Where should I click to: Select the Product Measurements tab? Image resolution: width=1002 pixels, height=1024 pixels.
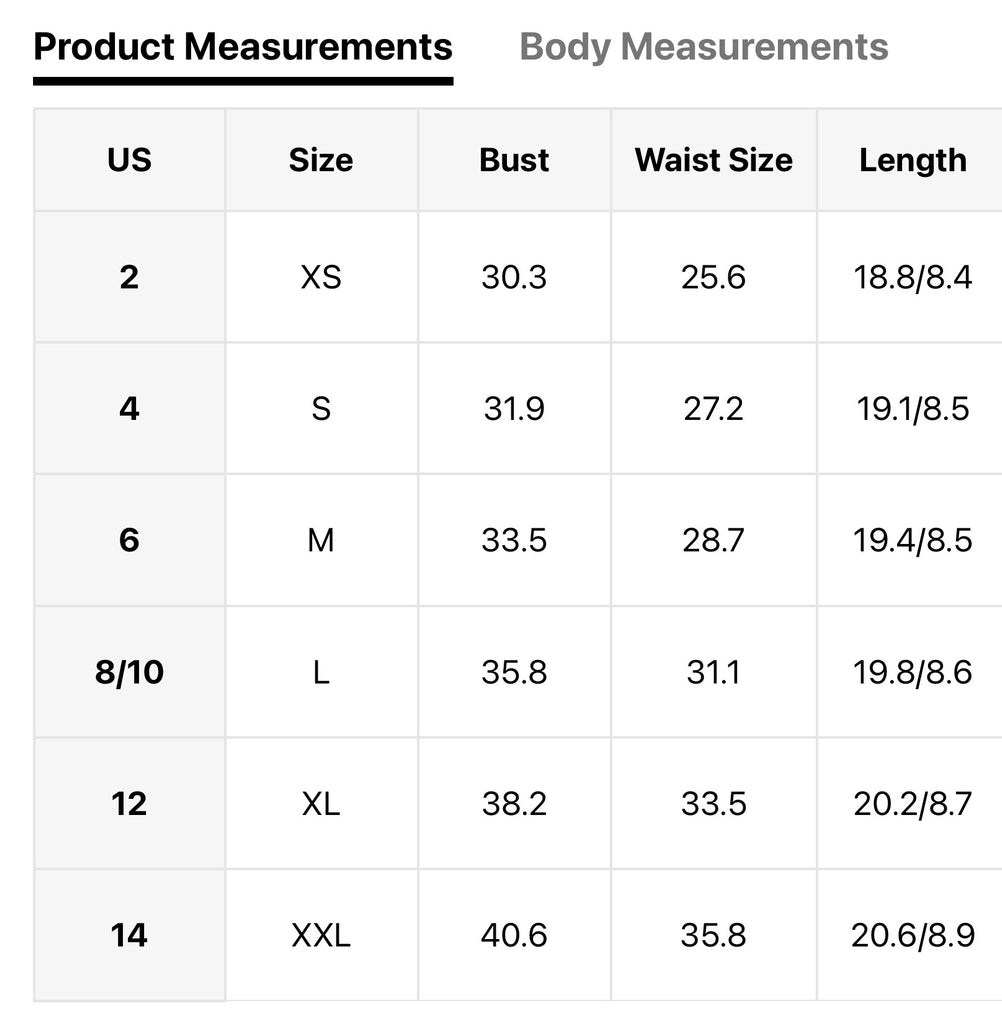(x=243, y=46)
